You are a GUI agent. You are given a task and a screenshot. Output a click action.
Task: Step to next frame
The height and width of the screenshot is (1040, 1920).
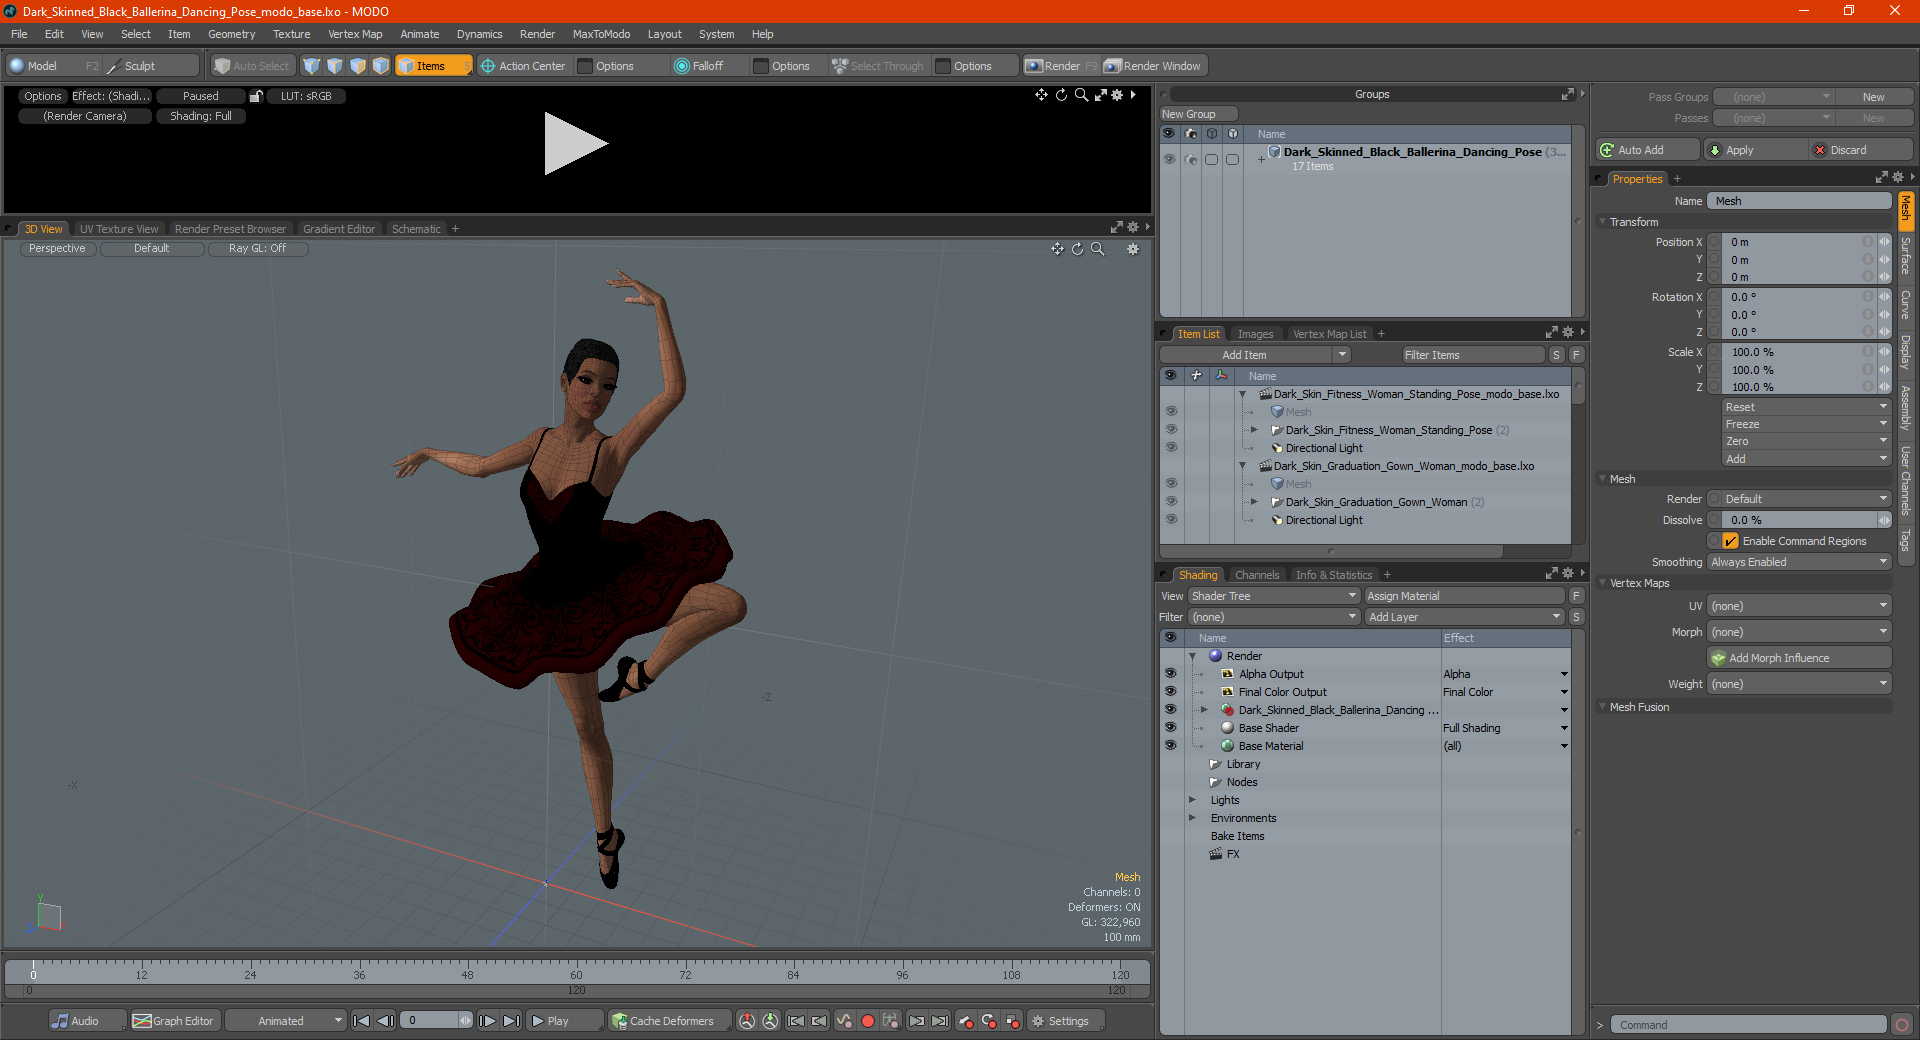488,1021
